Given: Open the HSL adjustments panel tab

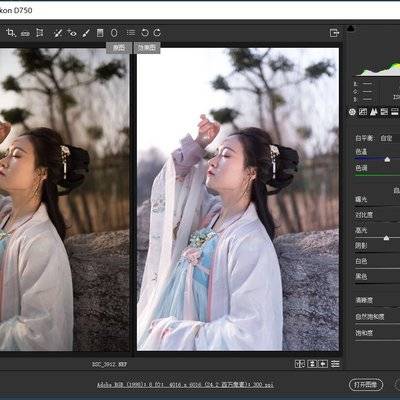Looking at the screenshot, I should (x=384, y=112).
